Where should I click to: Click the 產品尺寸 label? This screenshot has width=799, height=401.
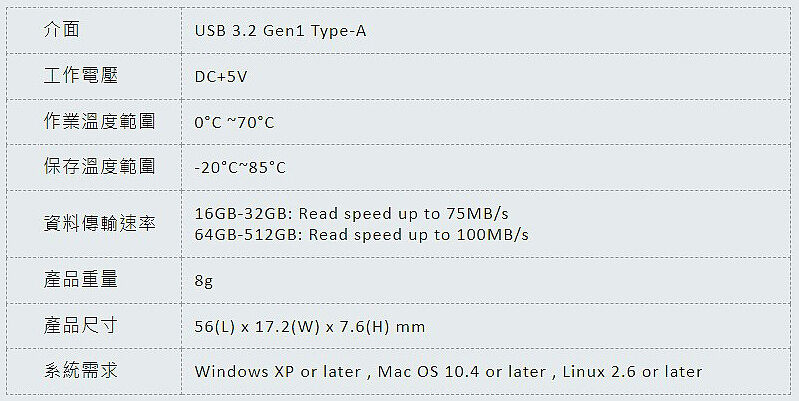point(81,325)
